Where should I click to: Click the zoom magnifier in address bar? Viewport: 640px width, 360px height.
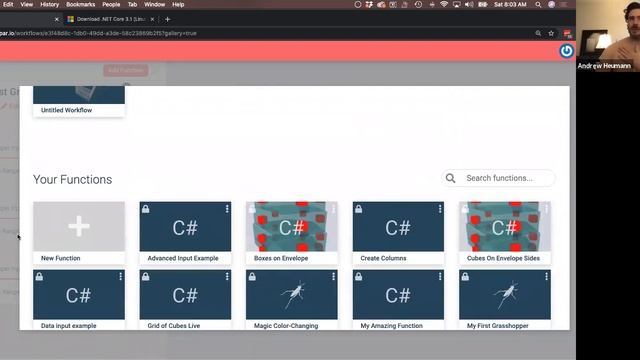[538, 33]
